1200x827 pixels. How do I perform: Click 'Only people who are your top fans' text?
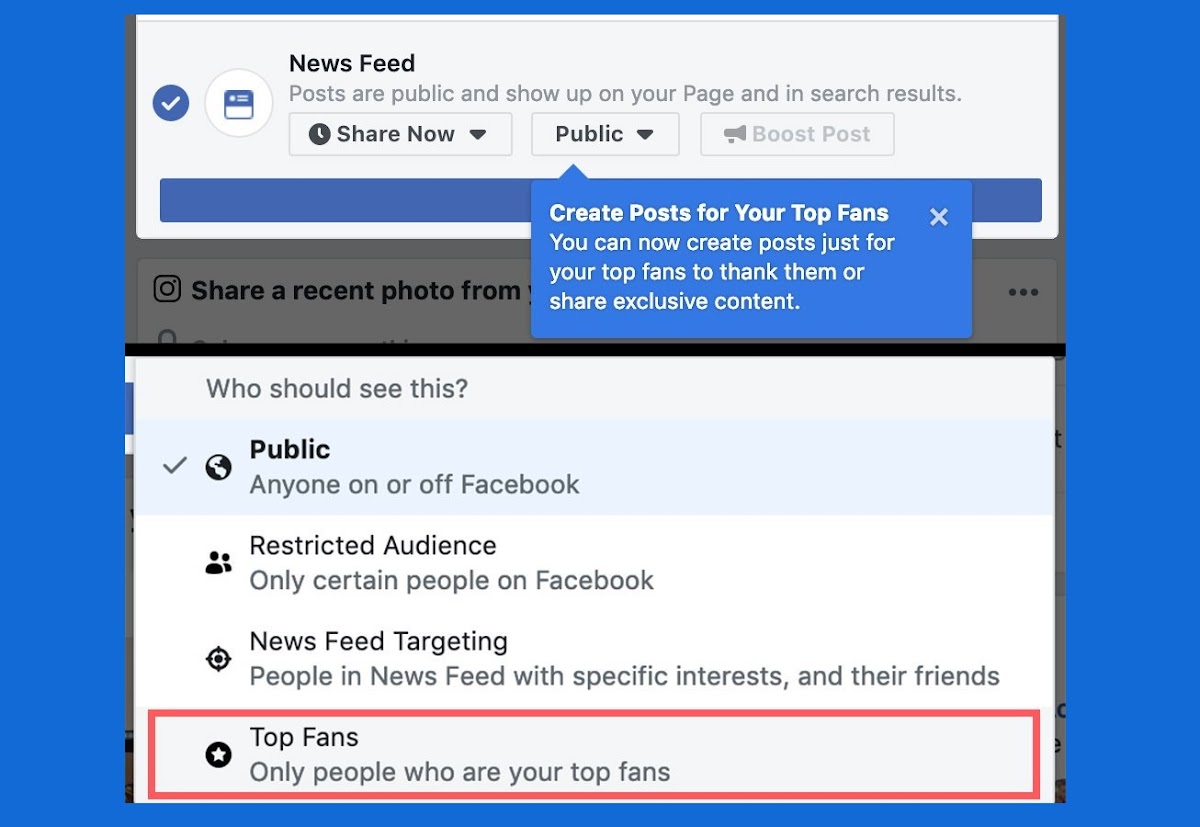coord(459,772)
